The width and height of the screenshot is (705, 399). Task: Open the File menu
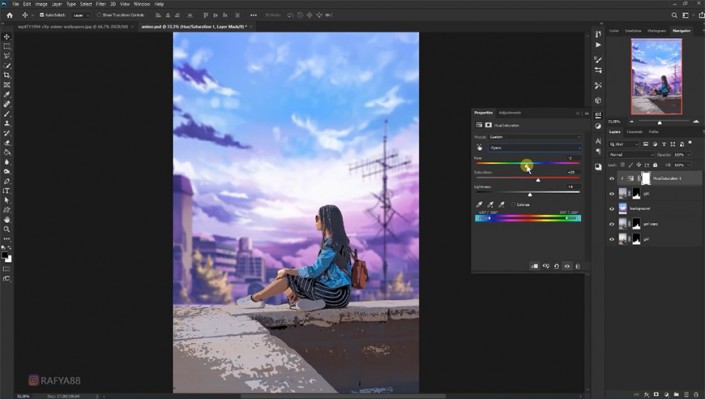click(x=16, y=4)
